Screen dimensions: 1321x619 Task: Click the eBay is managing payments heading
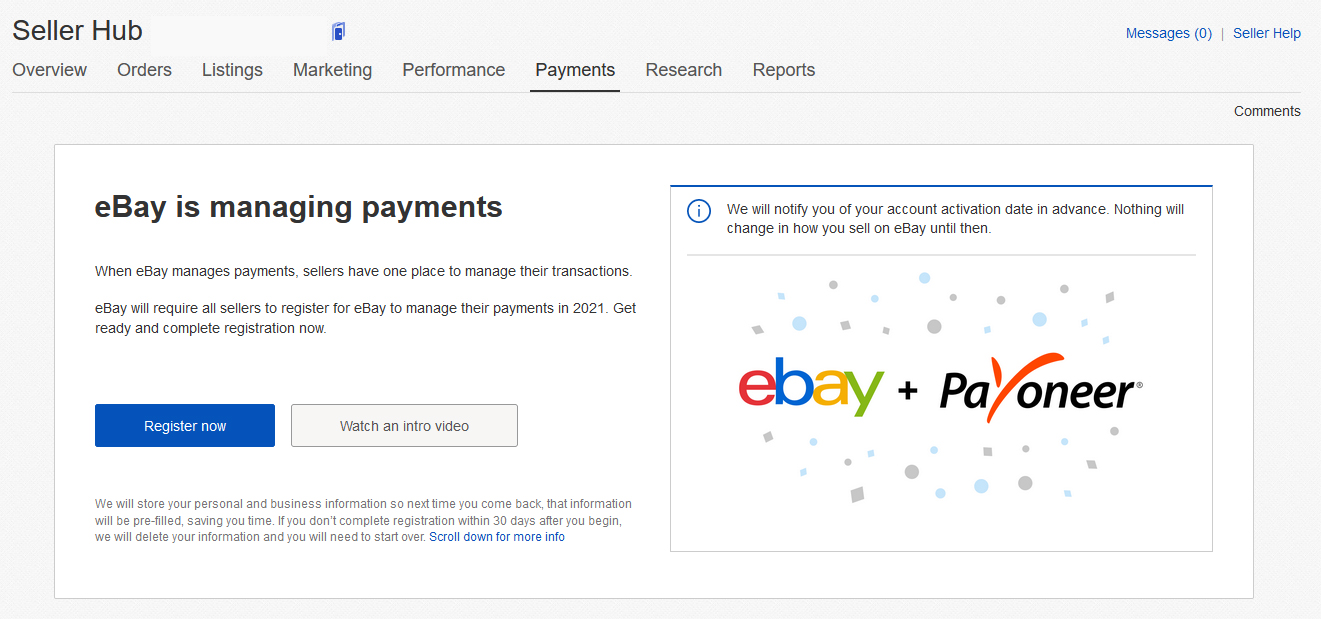click(x=298, y=207)
